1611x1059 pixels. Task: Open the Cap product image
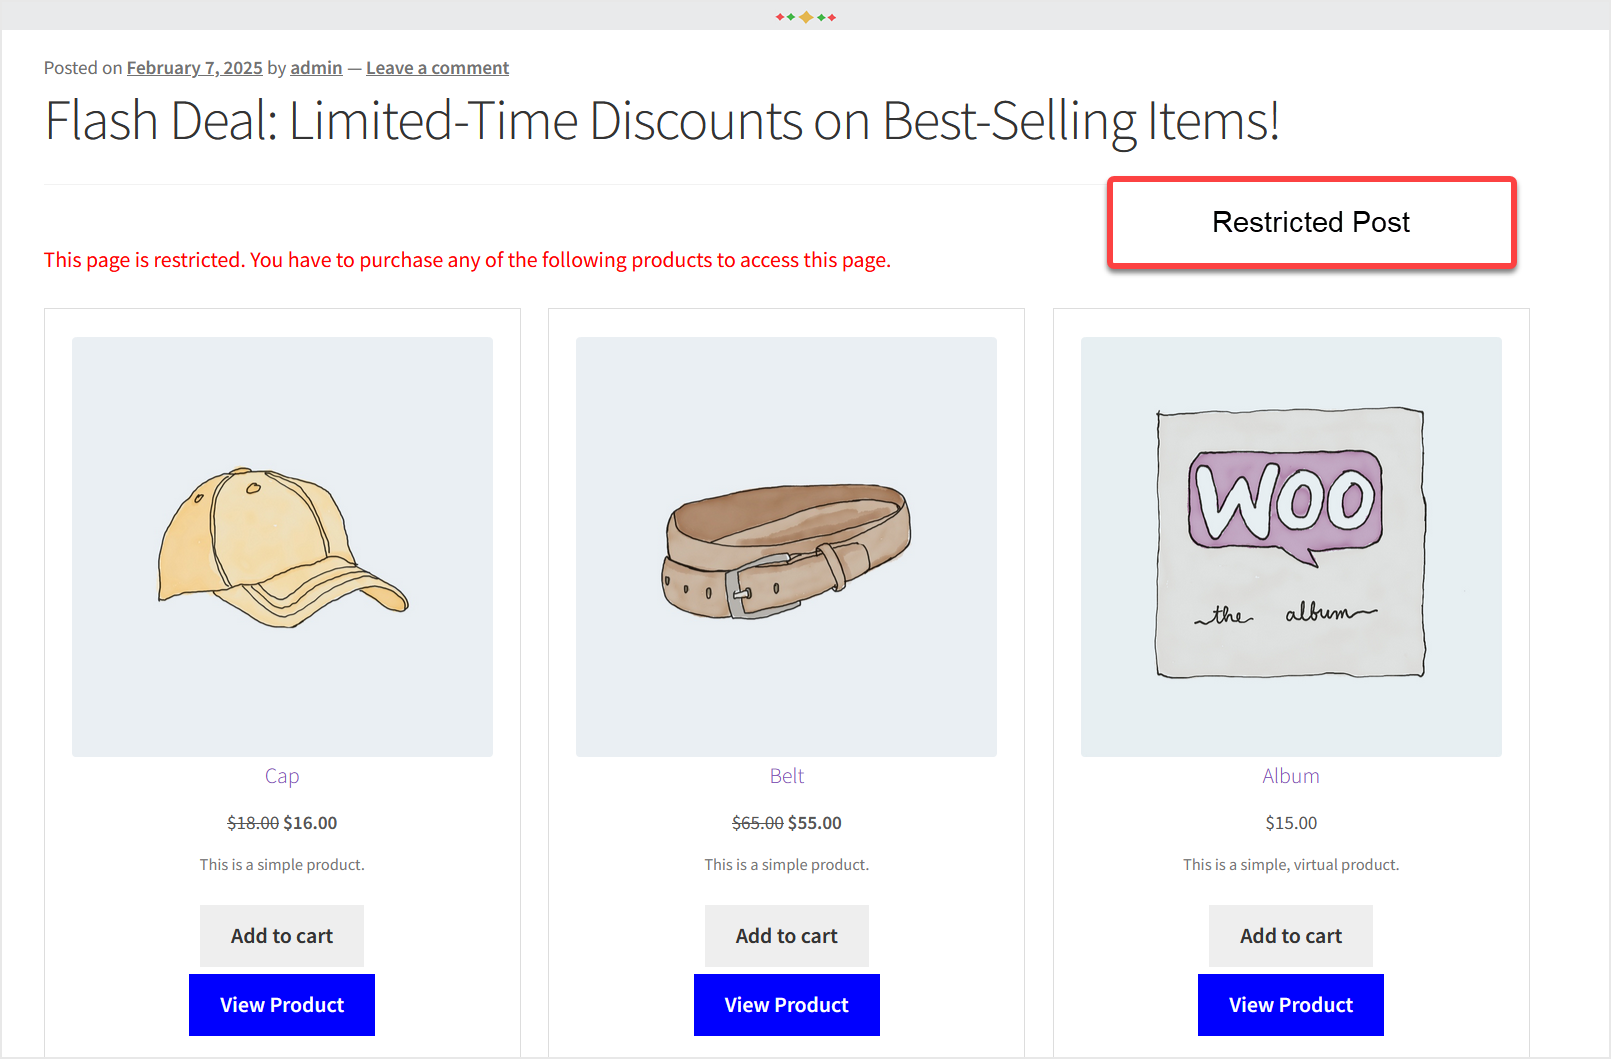281,545
